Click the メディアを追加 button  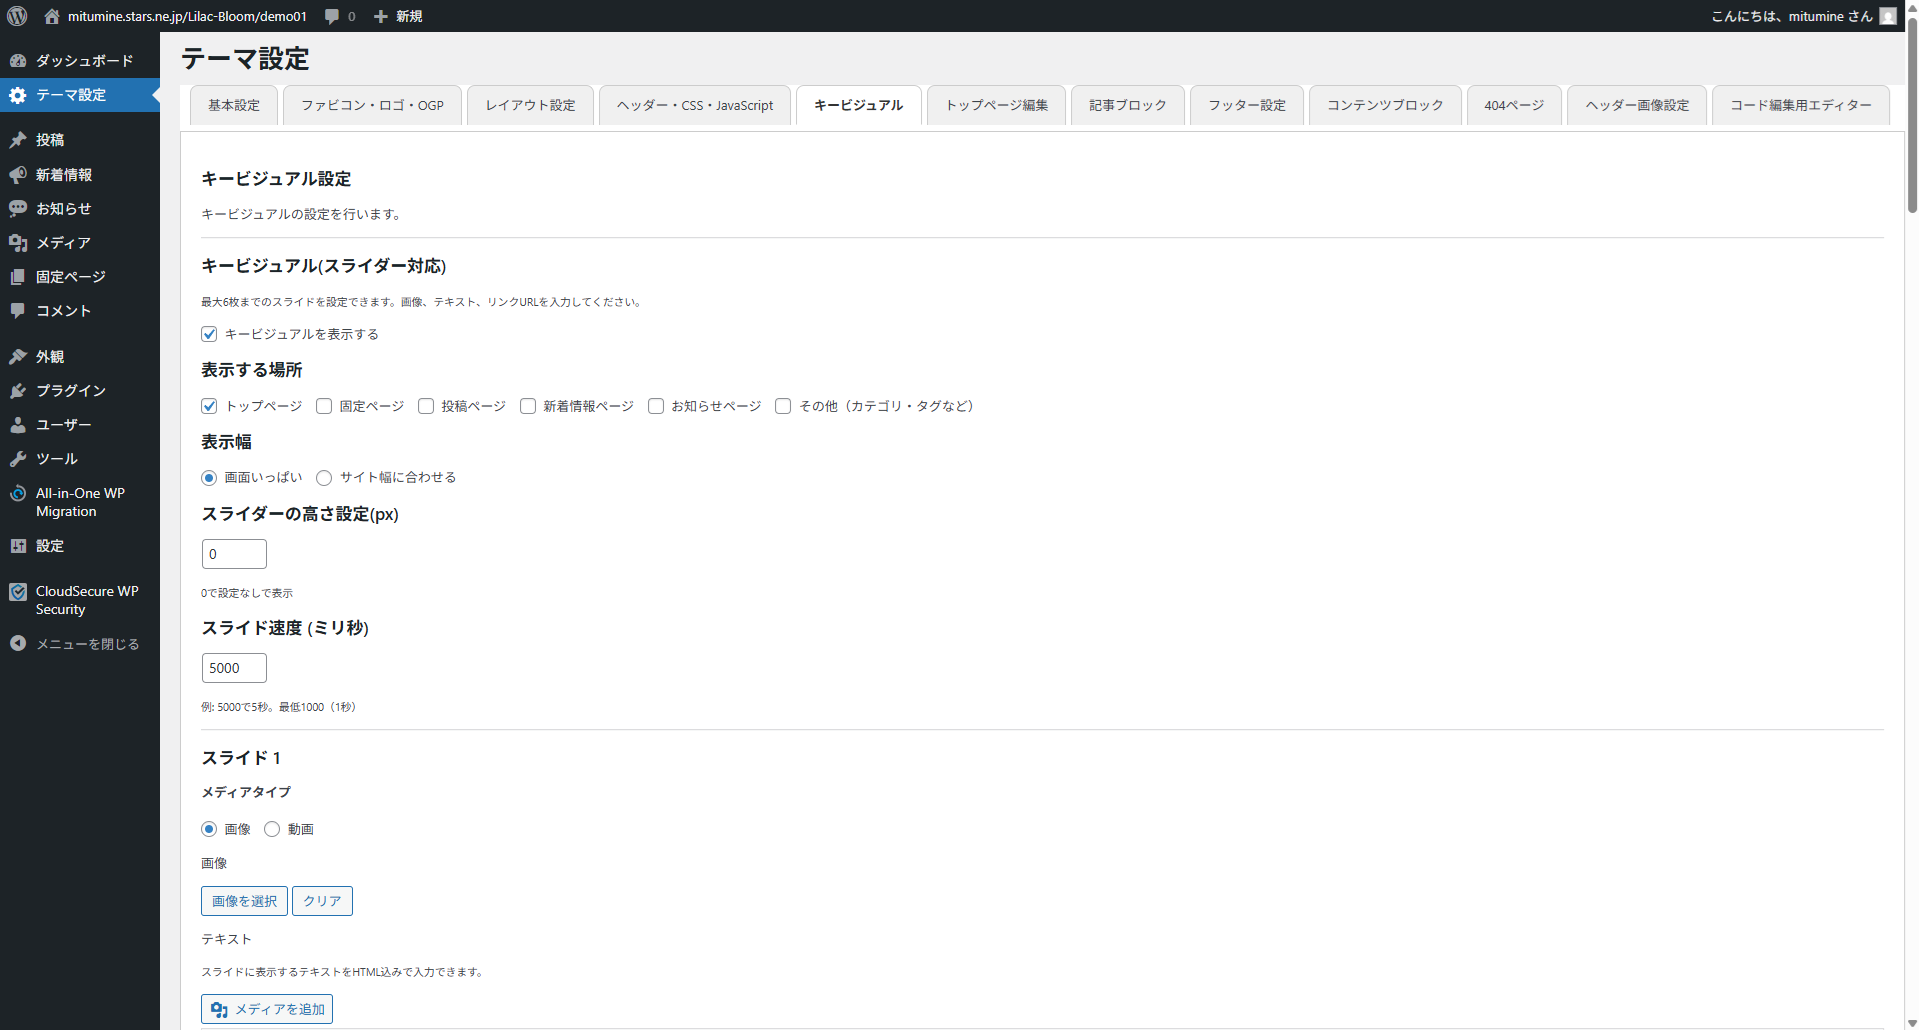coord(267,1009)
